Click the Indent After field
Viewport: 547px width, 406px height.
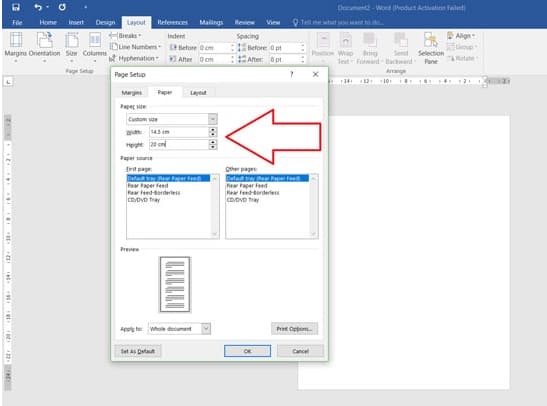coord(216,59)
